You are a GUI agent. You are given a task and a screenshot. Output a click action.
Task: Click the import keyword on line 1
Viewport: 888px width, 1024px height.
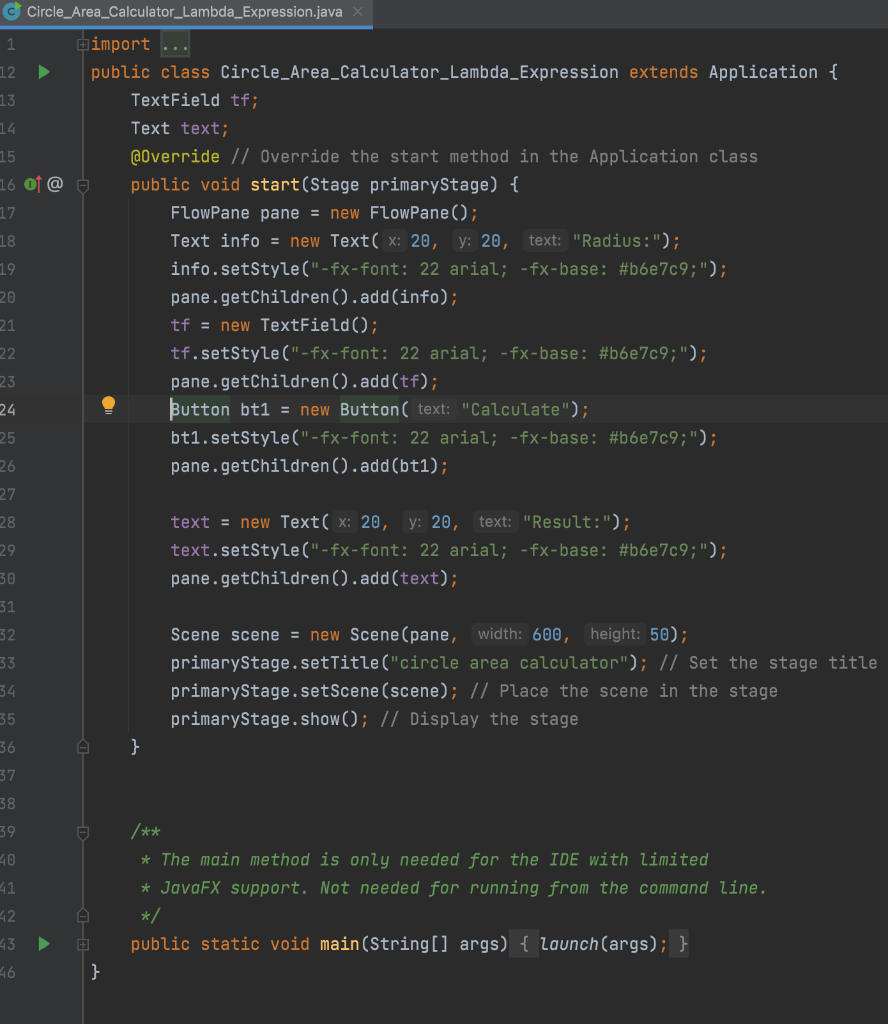pos(120,44)
